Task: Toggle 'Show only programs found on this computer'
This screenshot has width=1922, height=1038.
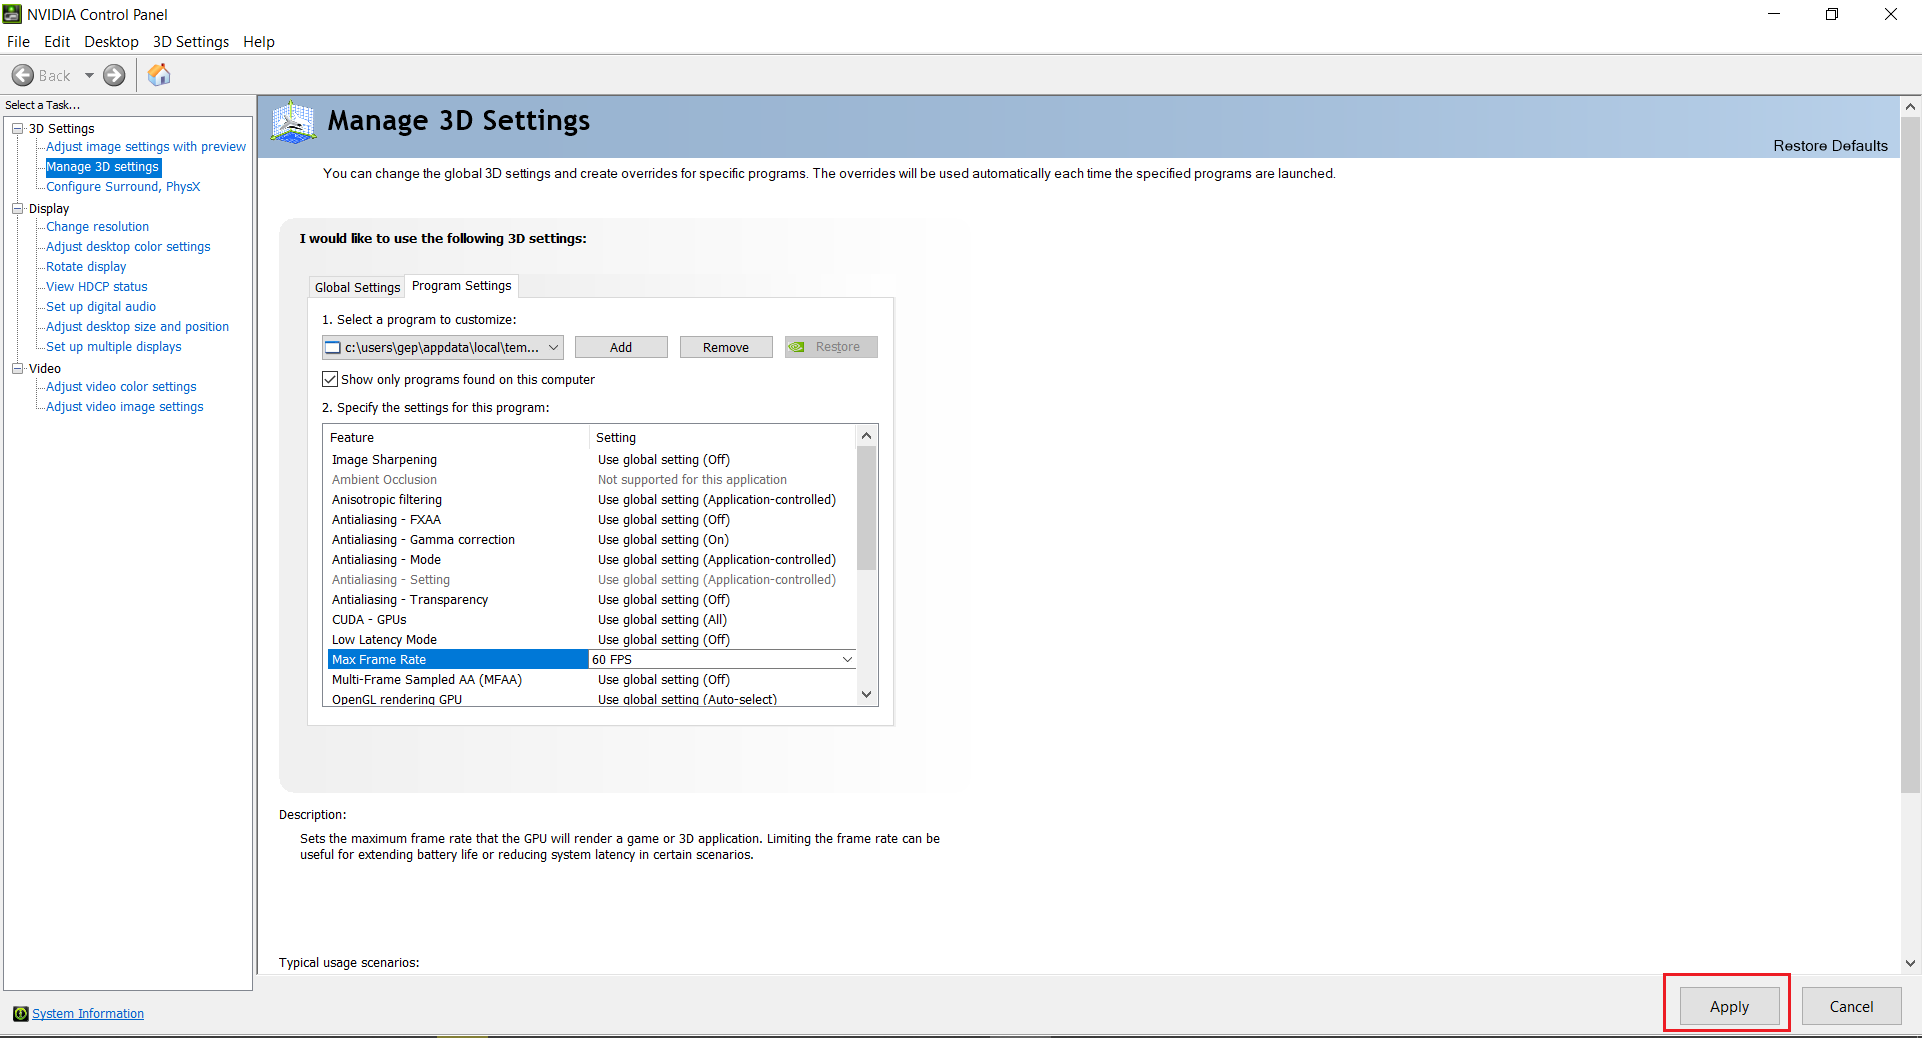Action: pyautogui.click(x=330, y=380)
